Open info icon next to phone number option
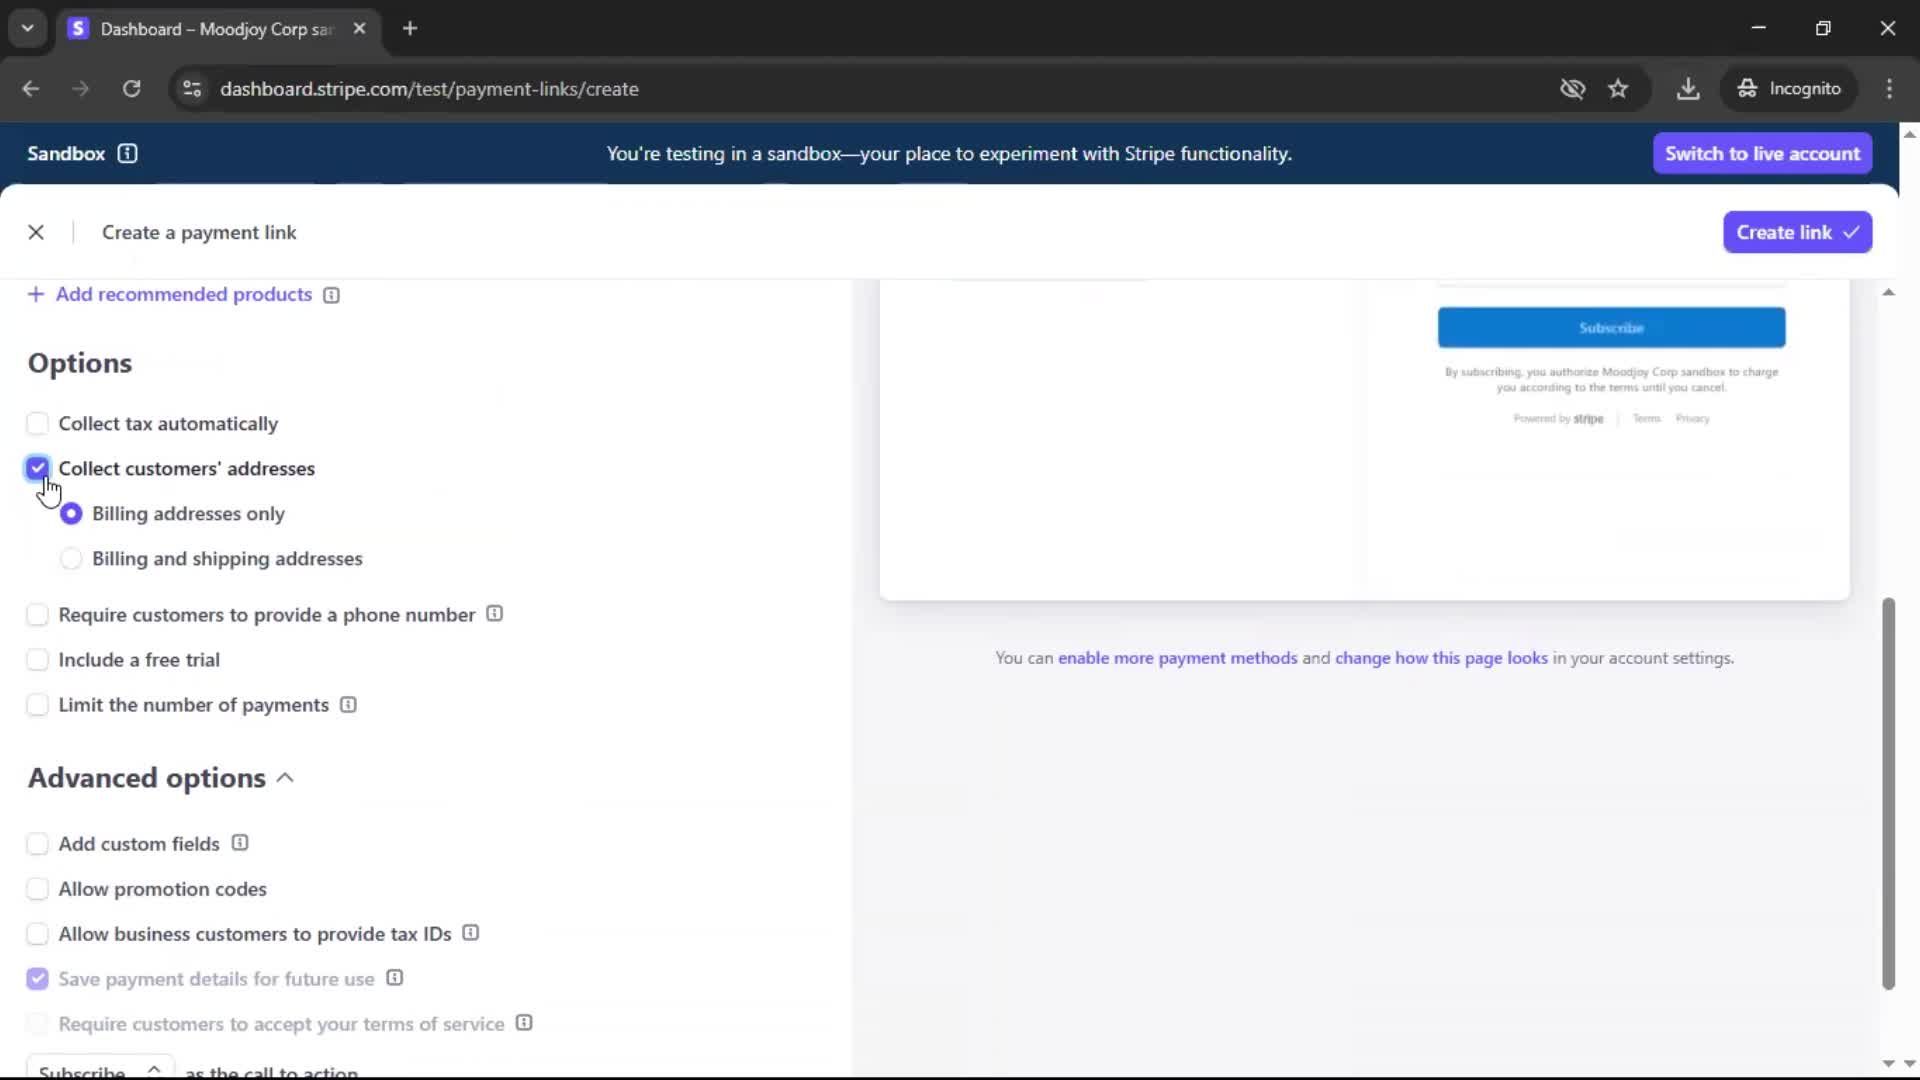The width and height of the screenshot is (1920, 1080). click(x=494, y=614)
